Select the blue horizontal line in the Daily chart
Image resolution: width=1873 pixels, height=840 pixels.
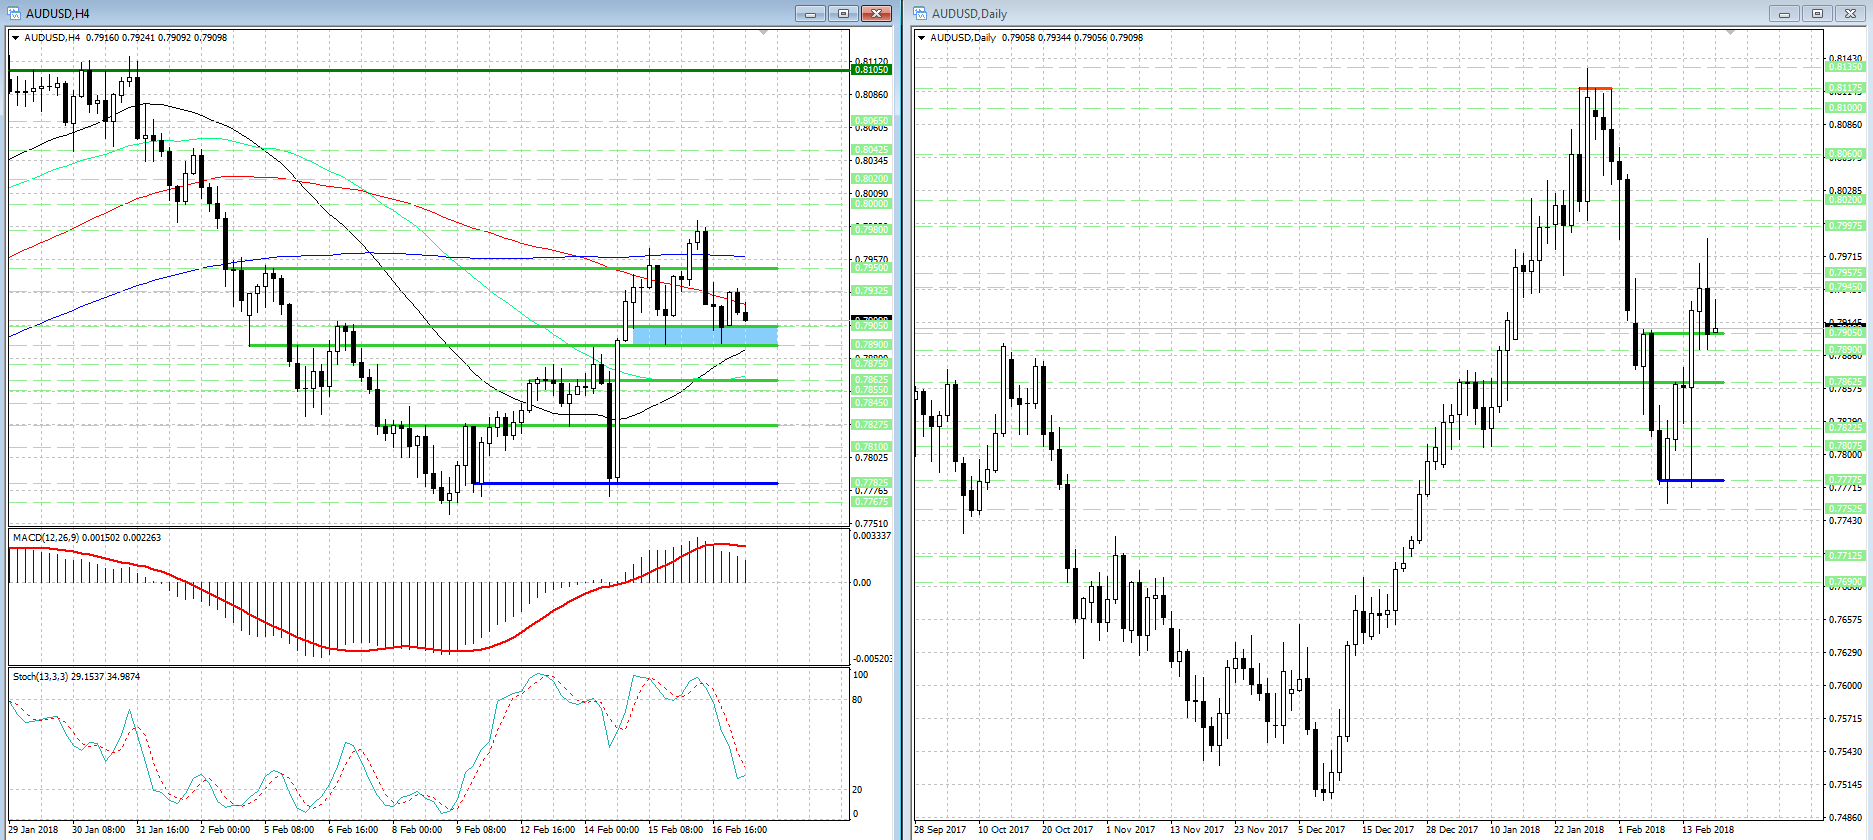coord(1691,481)
